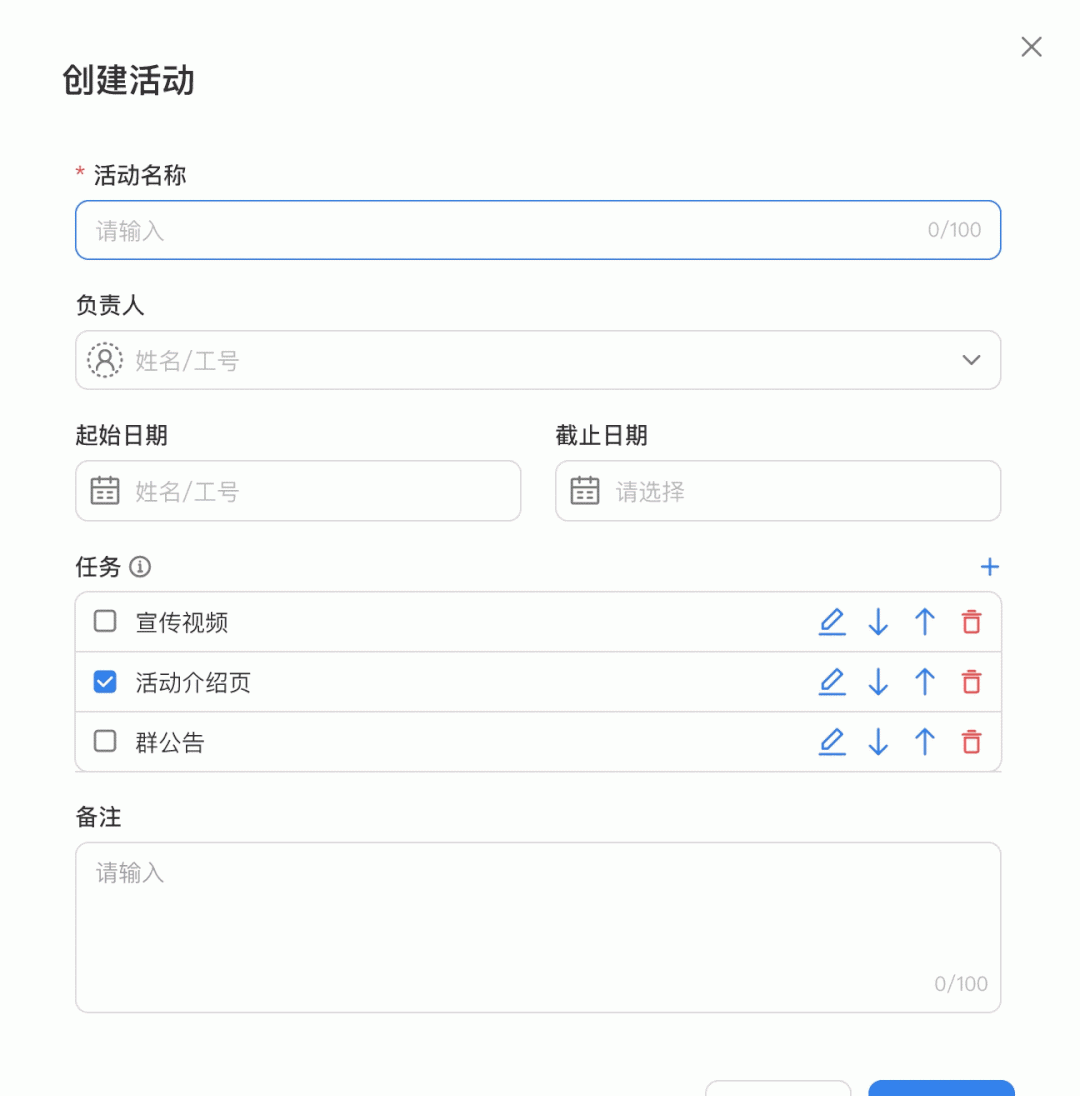1080x1096 pixels.
Task: Check the 宣传视频 checkbox
Action: 105,622
